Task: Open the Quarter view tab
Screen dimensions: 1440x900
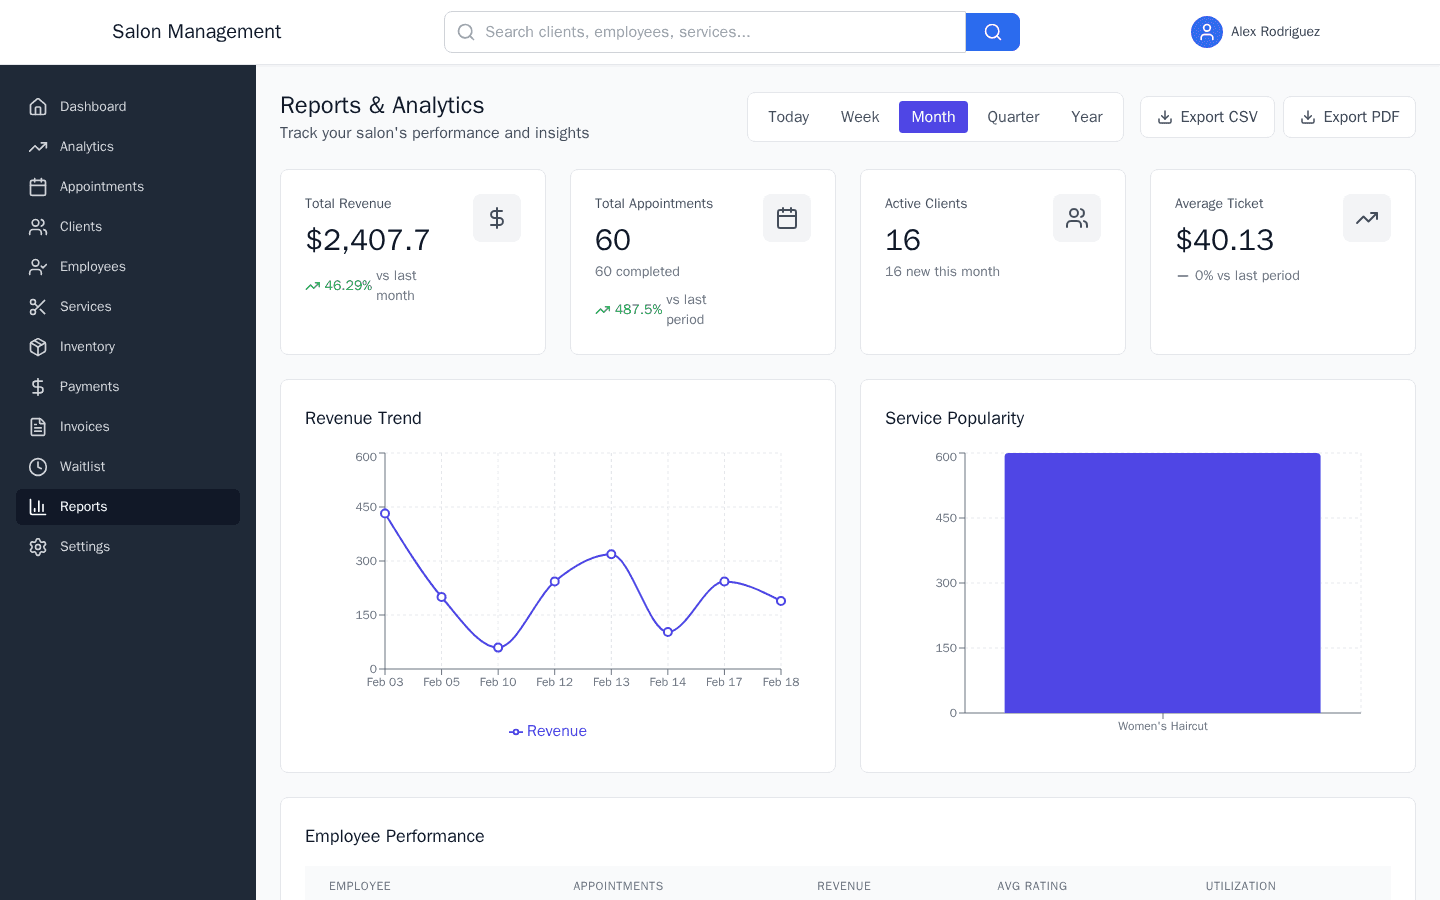Action: click(1012, 117)
